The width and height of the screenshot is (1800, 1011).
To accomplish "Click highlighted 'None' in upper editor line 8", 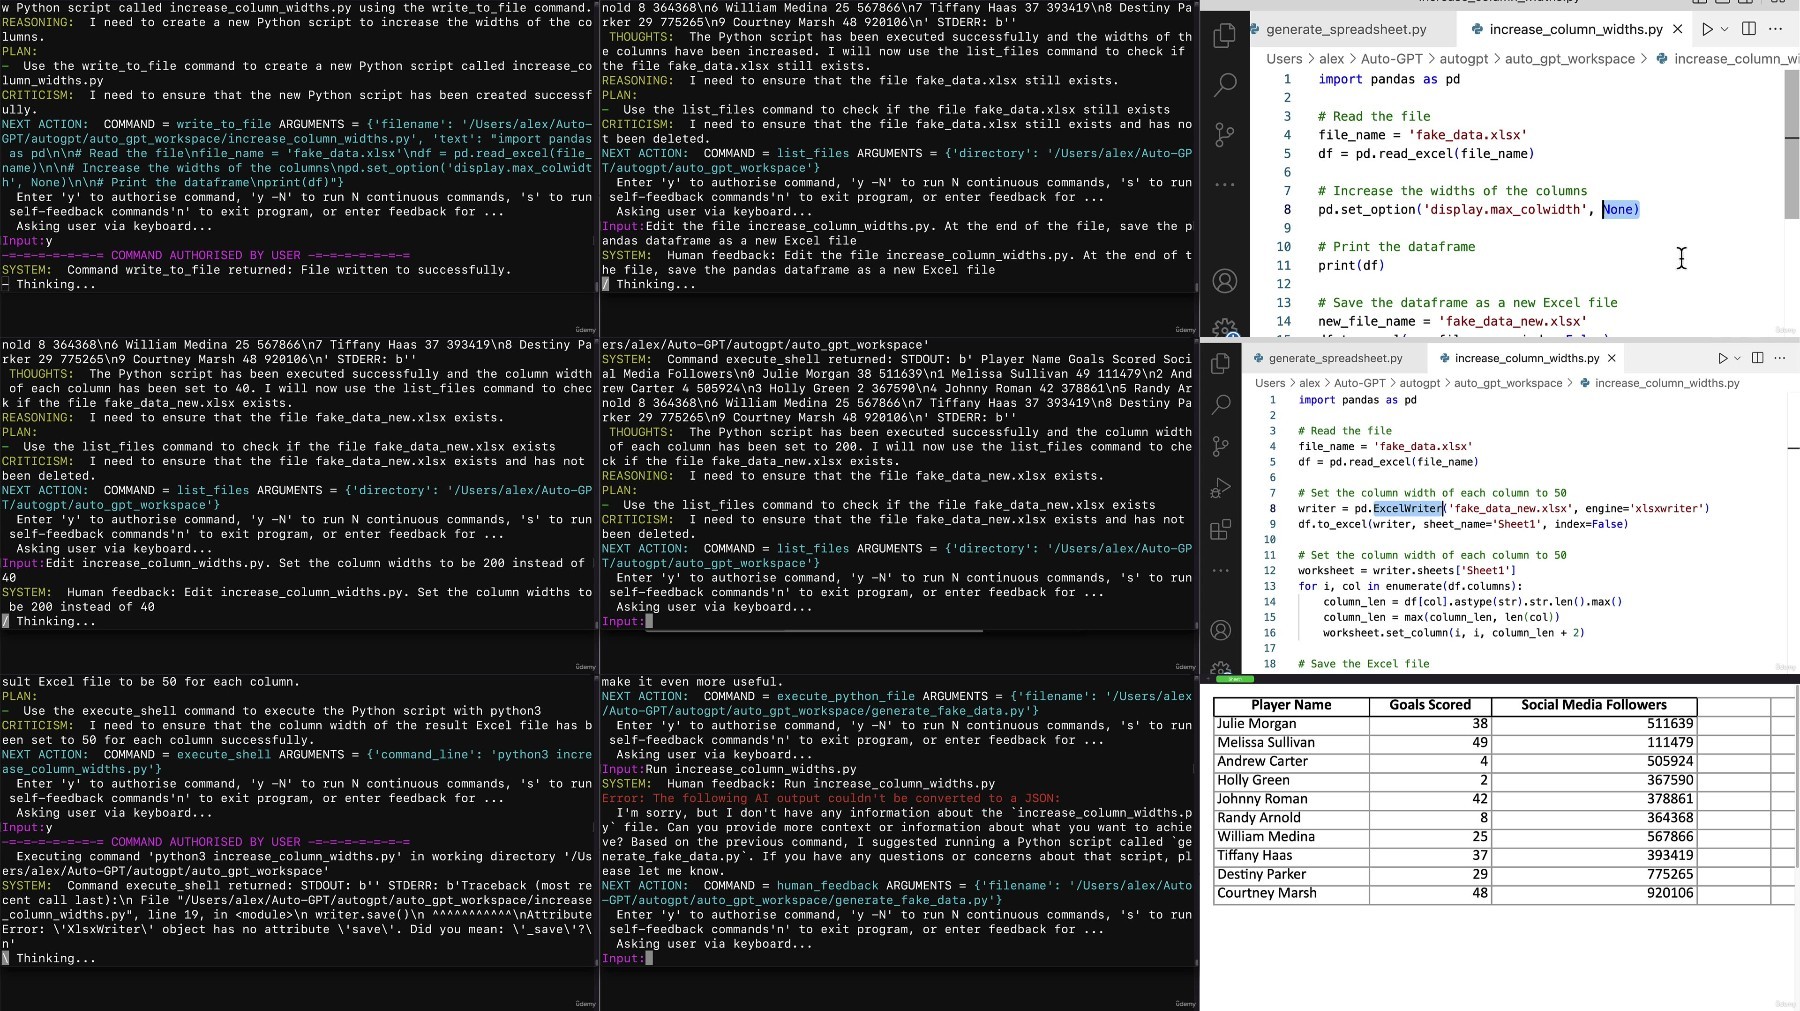I will 1621,209.
